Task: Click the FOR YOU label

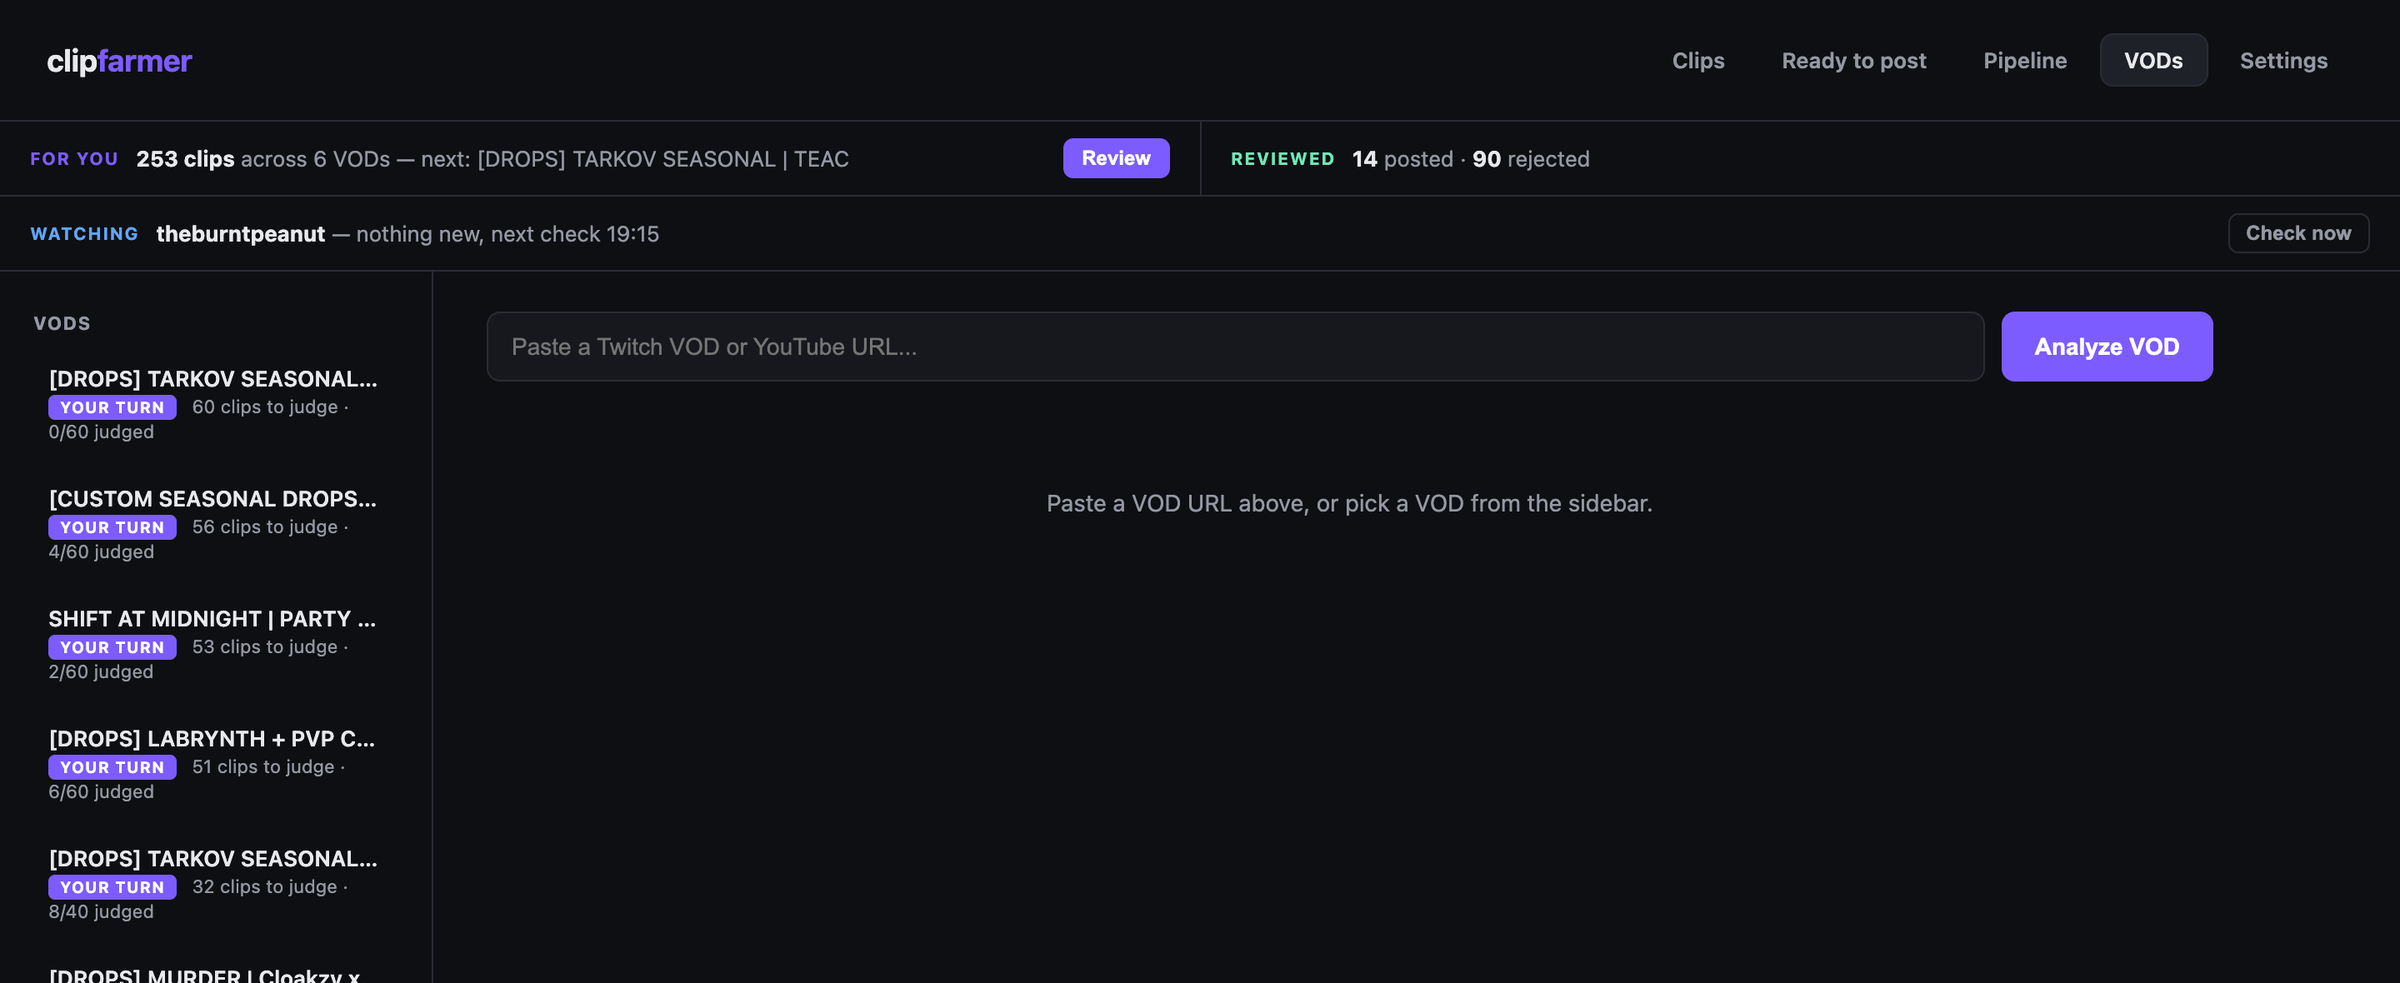Action: point(74,159)
